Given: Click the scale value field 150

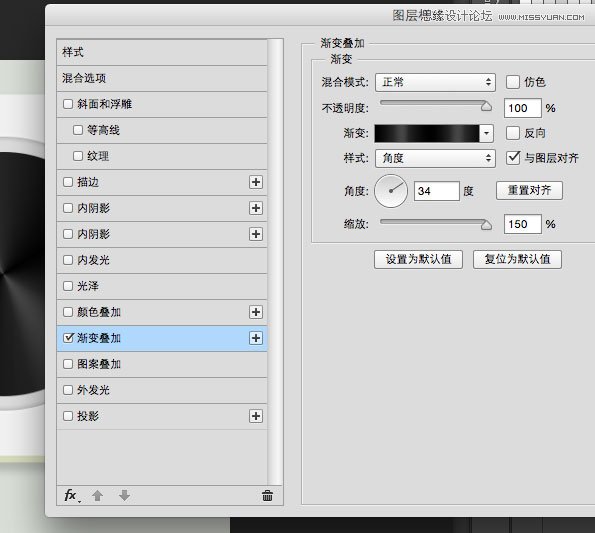Looking at the screenshot, I should coord(523,224).
